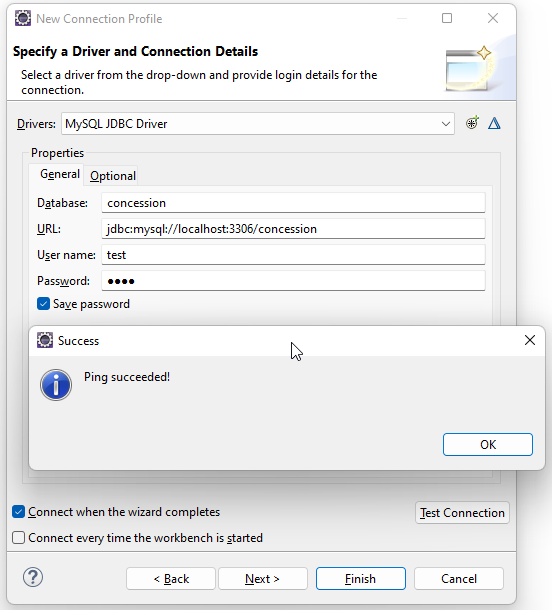
Task: Go Back to the previous wizard page
Action: coord(171,578)
